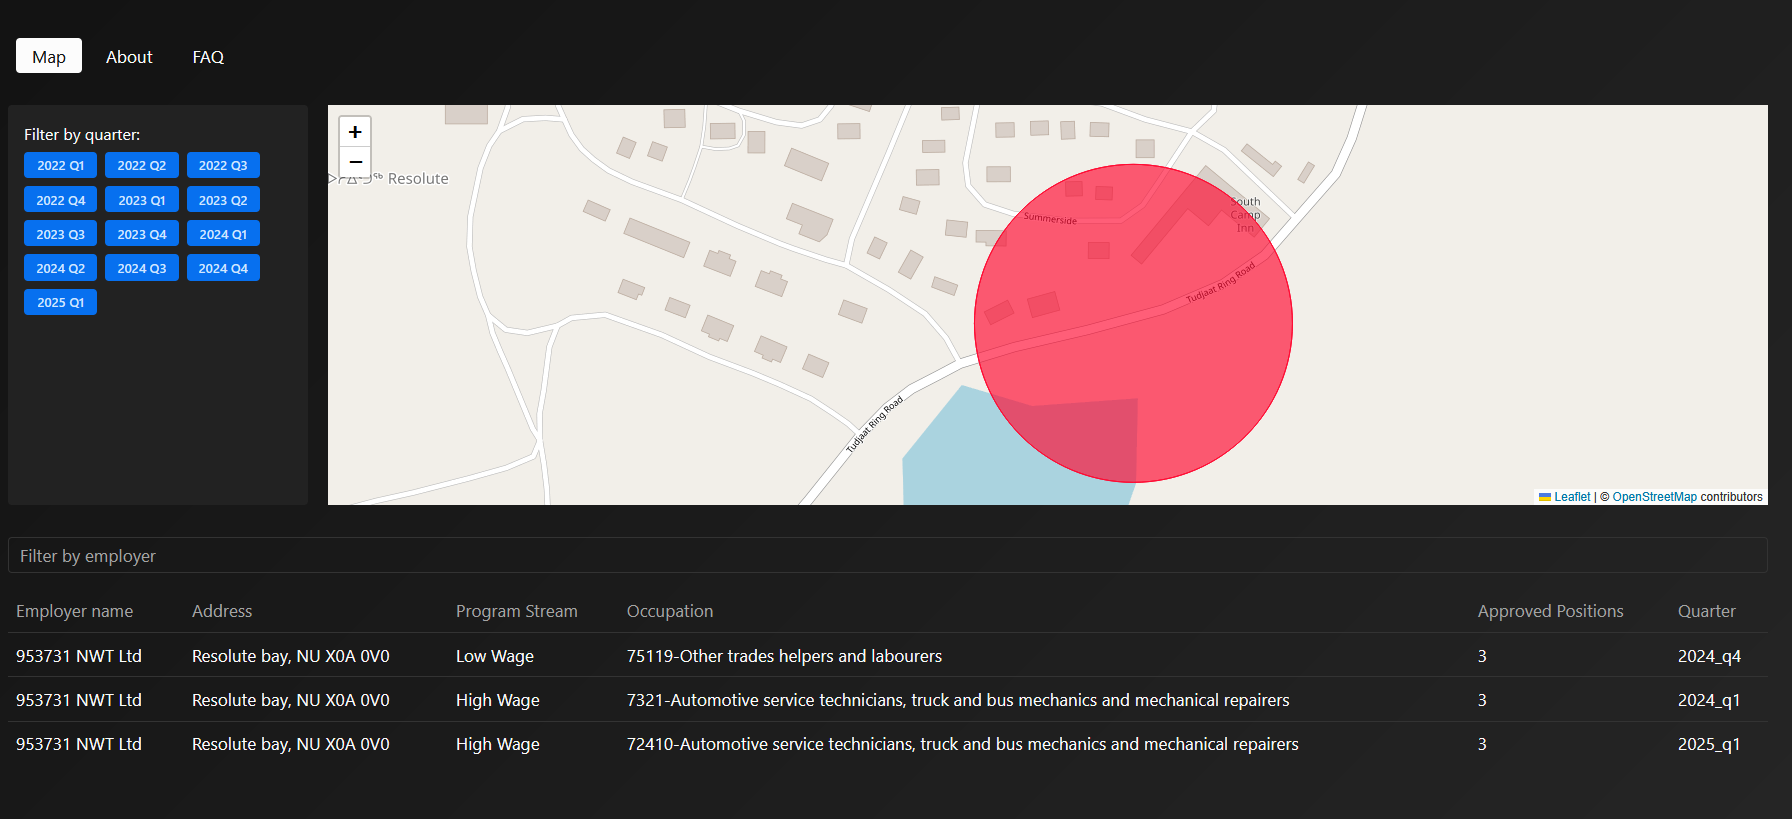Image resolution: width=1792 pixels, height=819 pixels.
Task: Click the 72410-Automotive service technicians occupation cell
Action: coord(963,744)
